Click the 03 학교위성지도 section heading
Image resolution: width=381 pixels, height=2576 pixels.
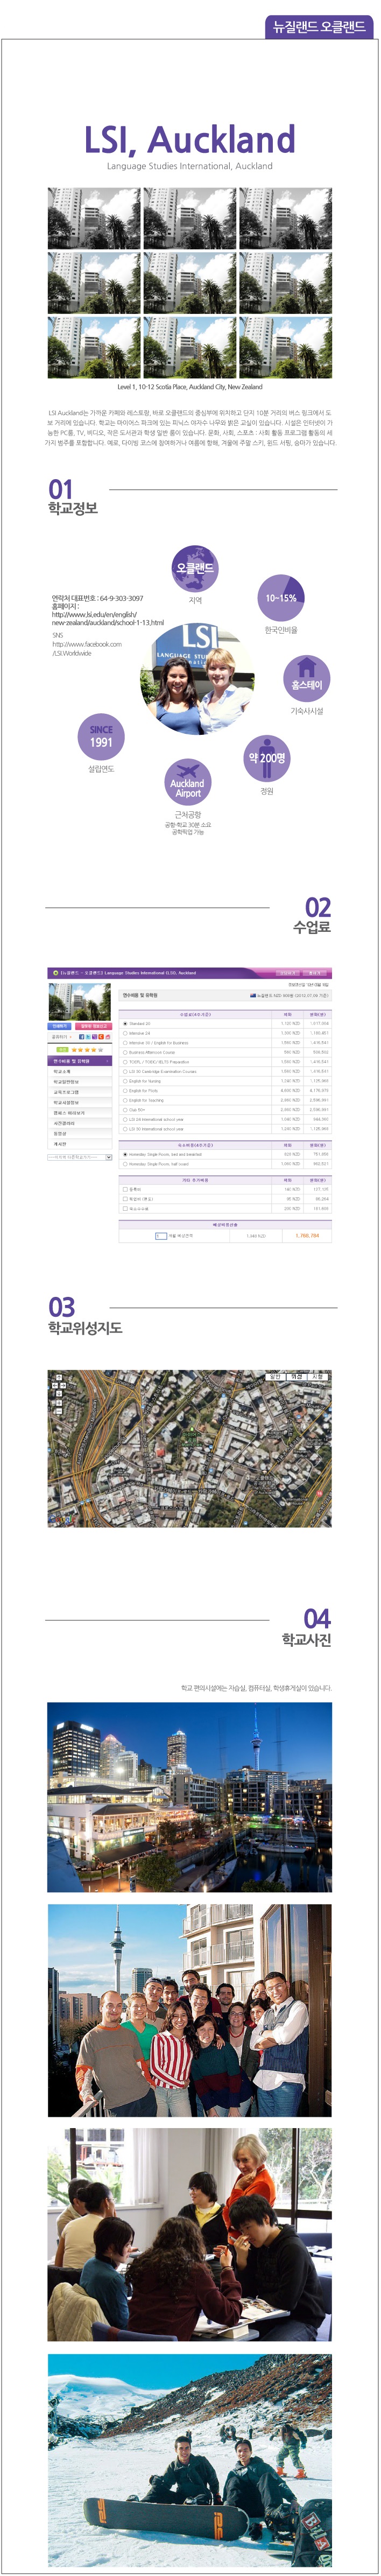point(85,1317)
